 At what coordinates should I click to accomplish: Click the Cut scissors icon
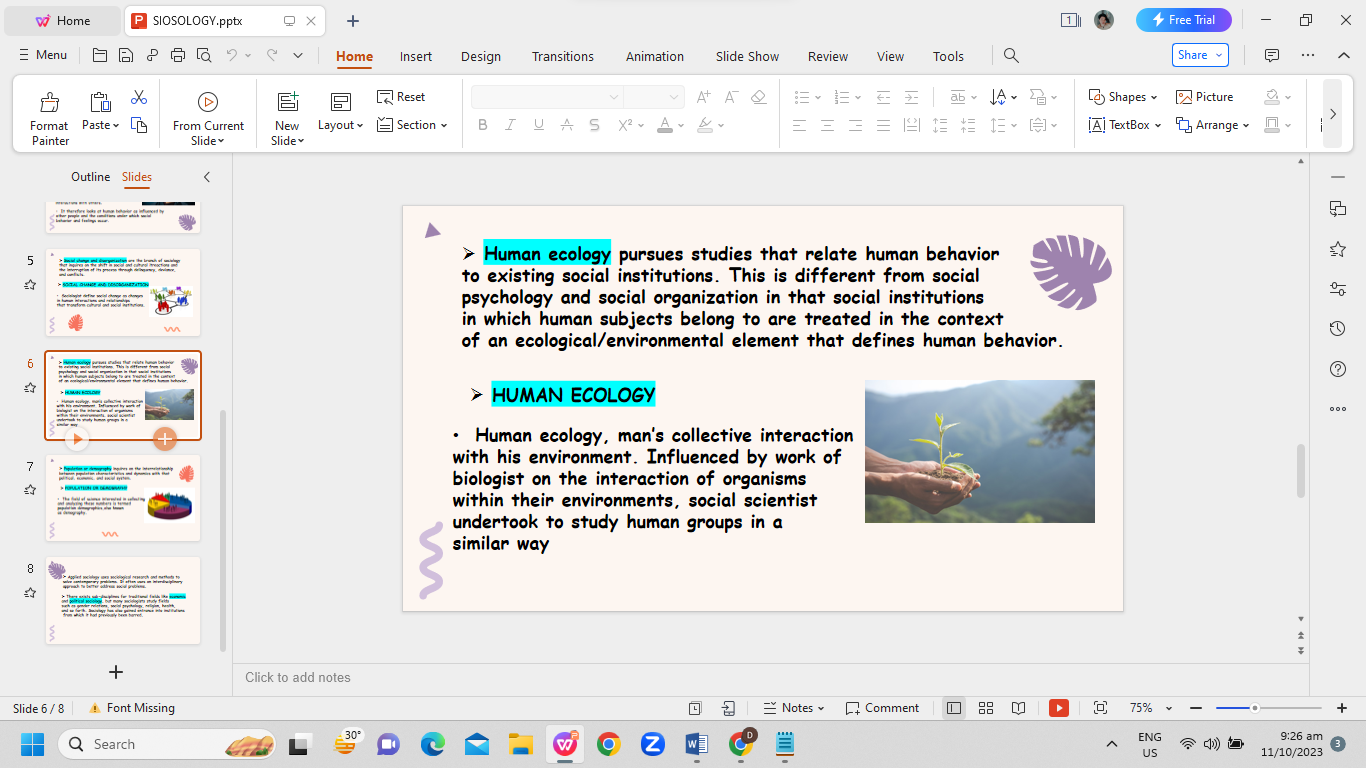pyautogui.click(x=139, y=97)
